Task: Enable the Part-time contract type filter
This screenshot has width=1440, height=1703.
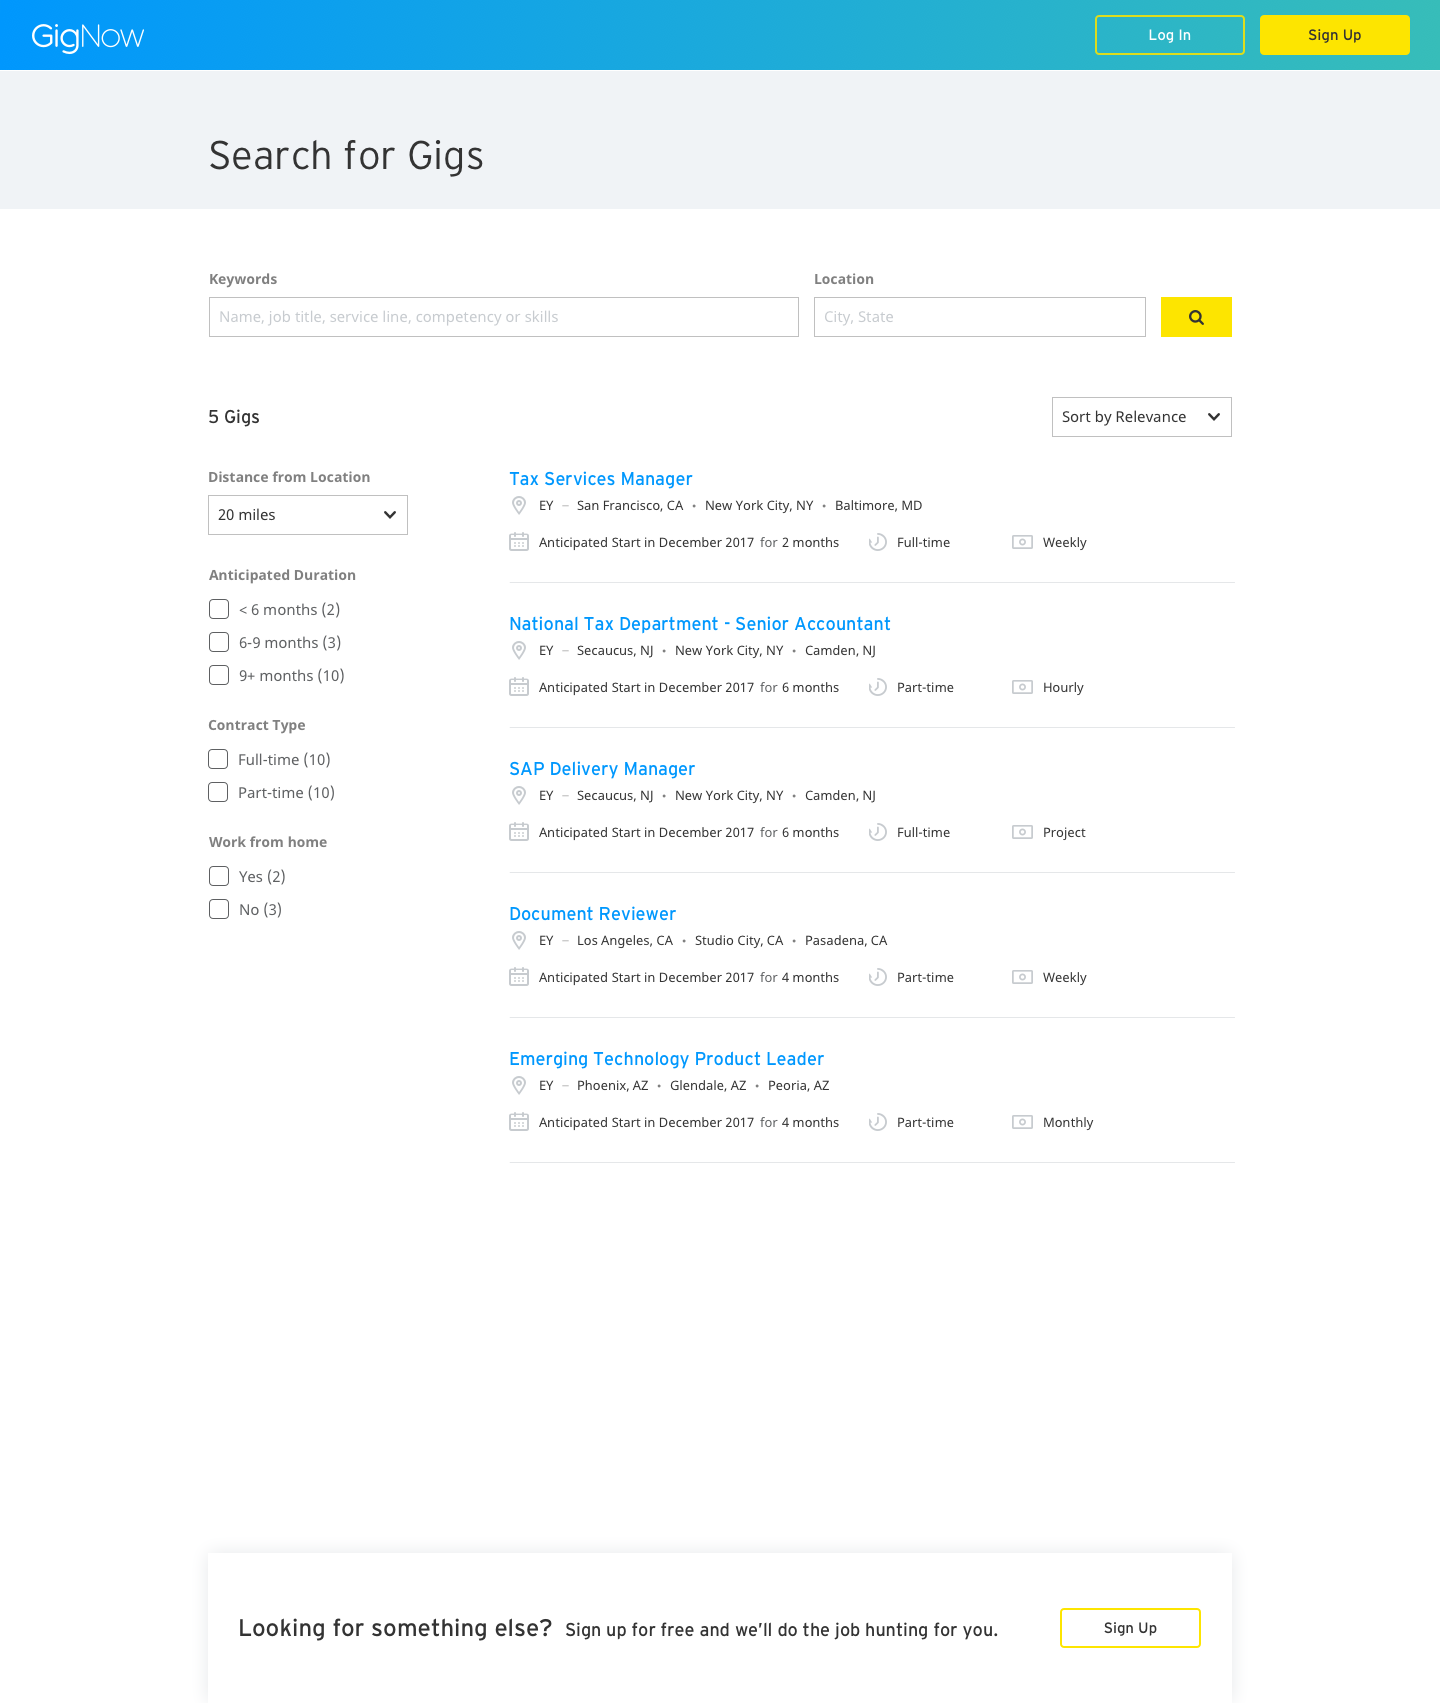Action: point(218,792)
